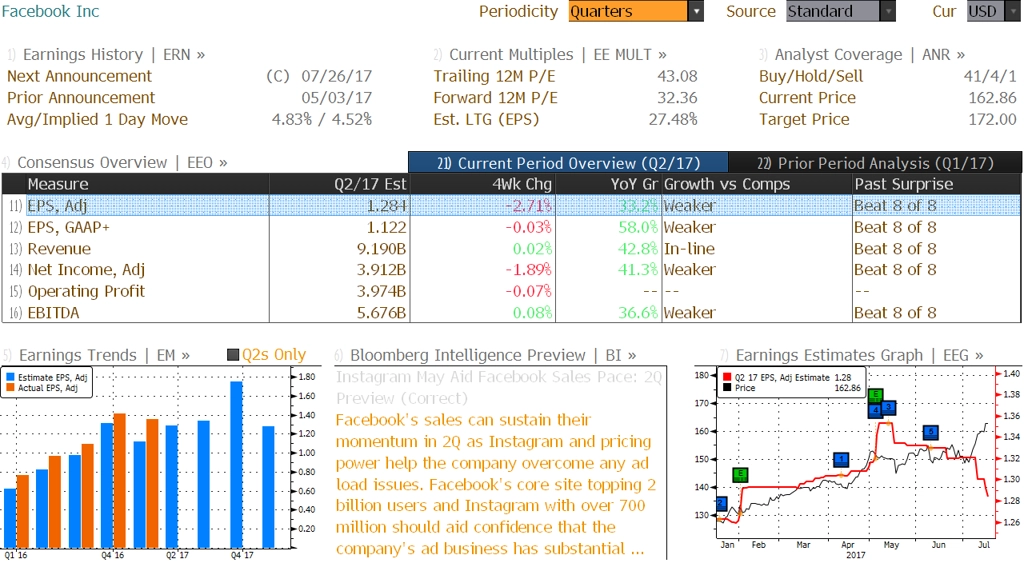Click Prior Announcement date 05/03/17
The image size is (1024, 563).
(x=336, y=98)
